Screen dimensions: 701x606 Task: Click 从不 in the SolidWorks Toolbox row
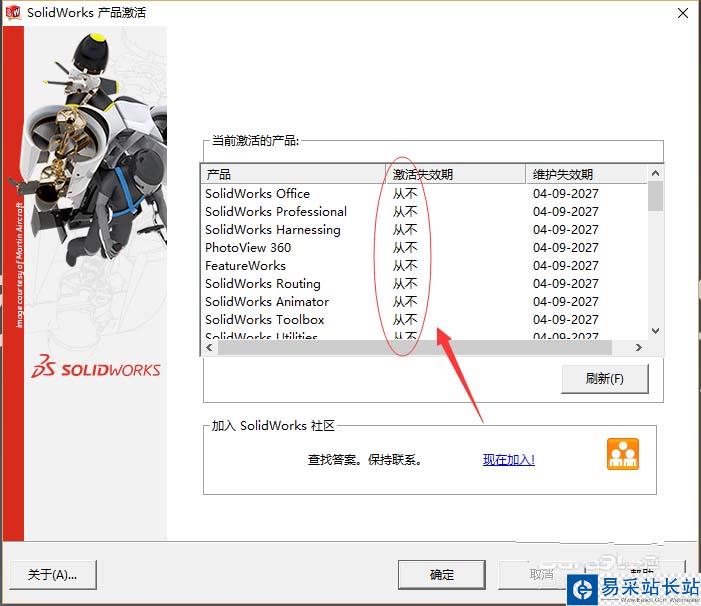pyautogui.click(x=405, y=319)
